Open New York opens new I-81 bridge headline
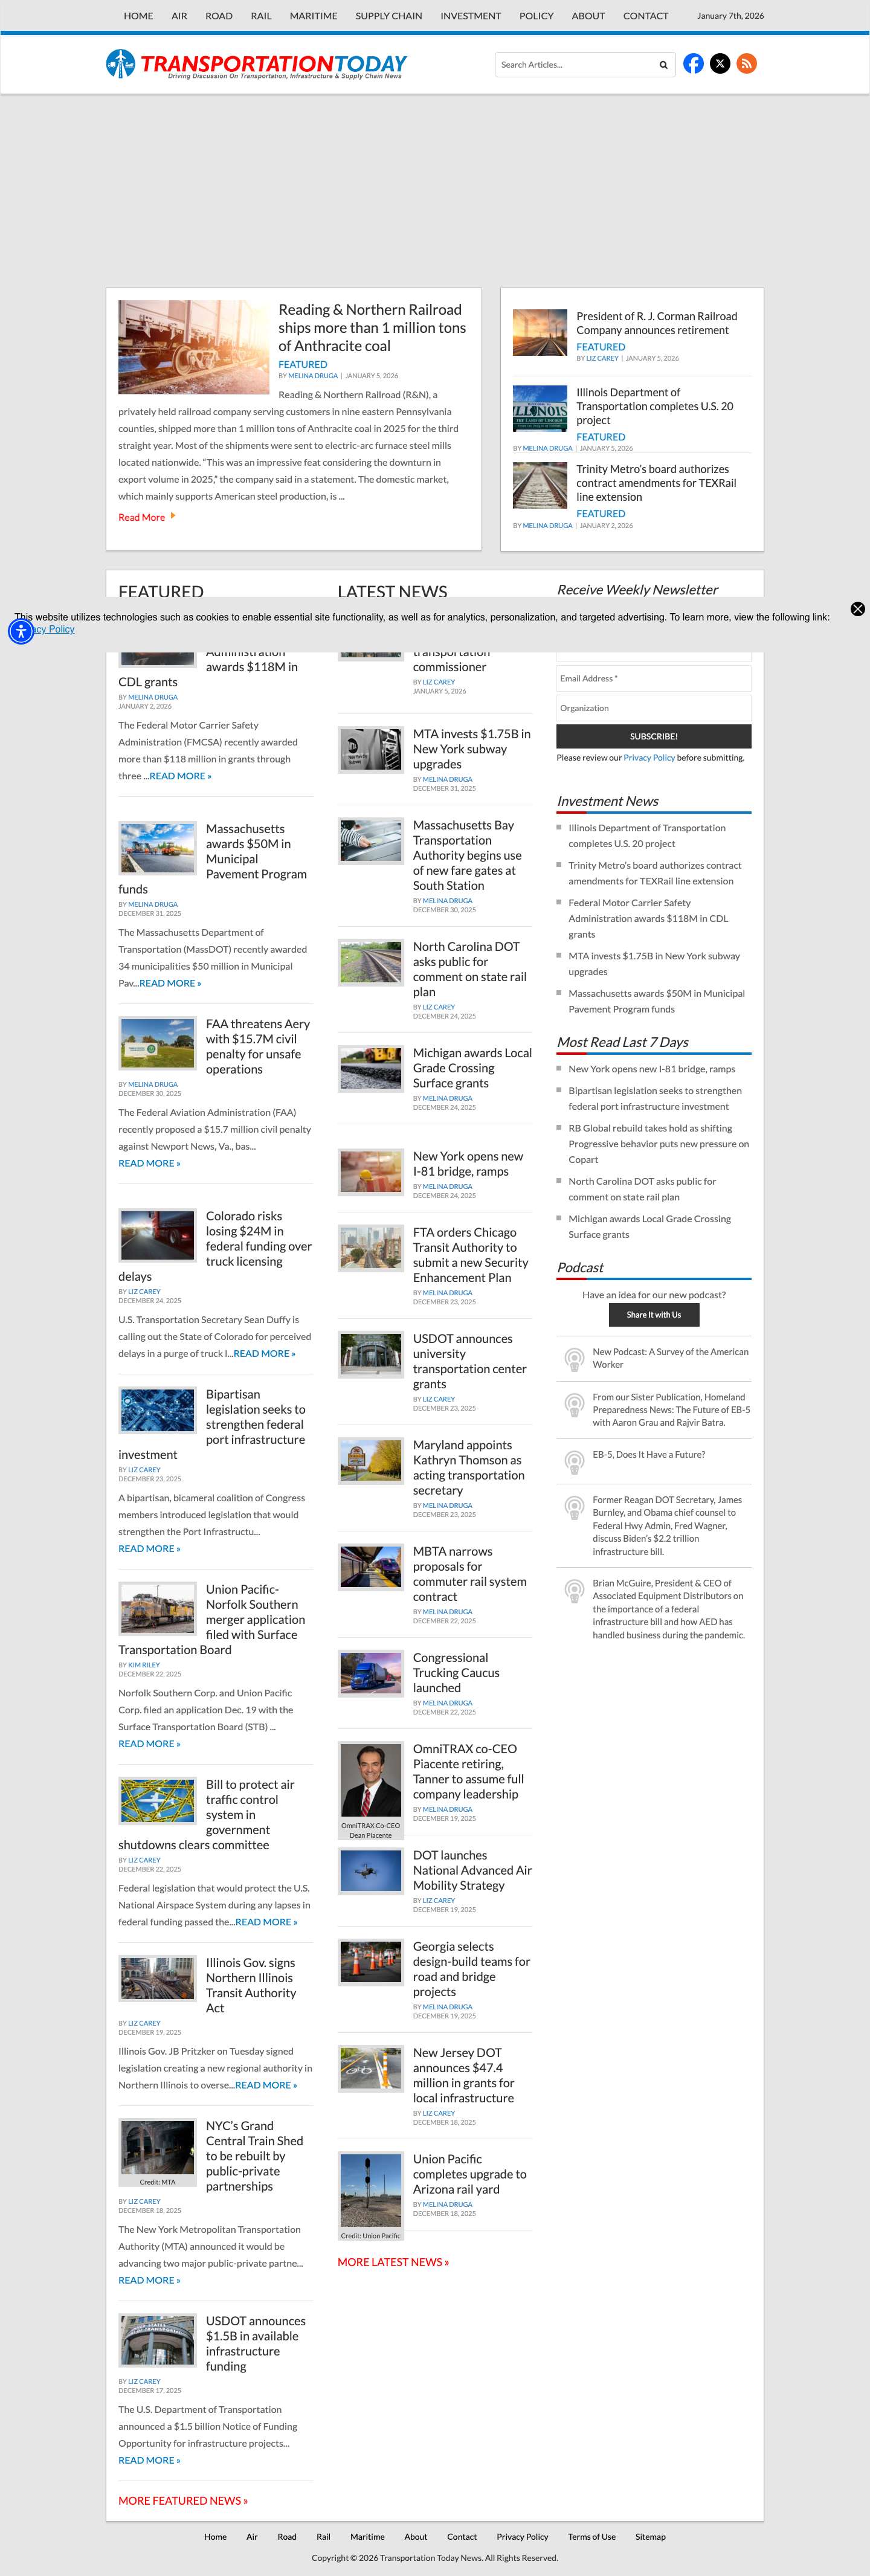The image size is (870, 2576). pyautogui.click(x=468, y=1163)
